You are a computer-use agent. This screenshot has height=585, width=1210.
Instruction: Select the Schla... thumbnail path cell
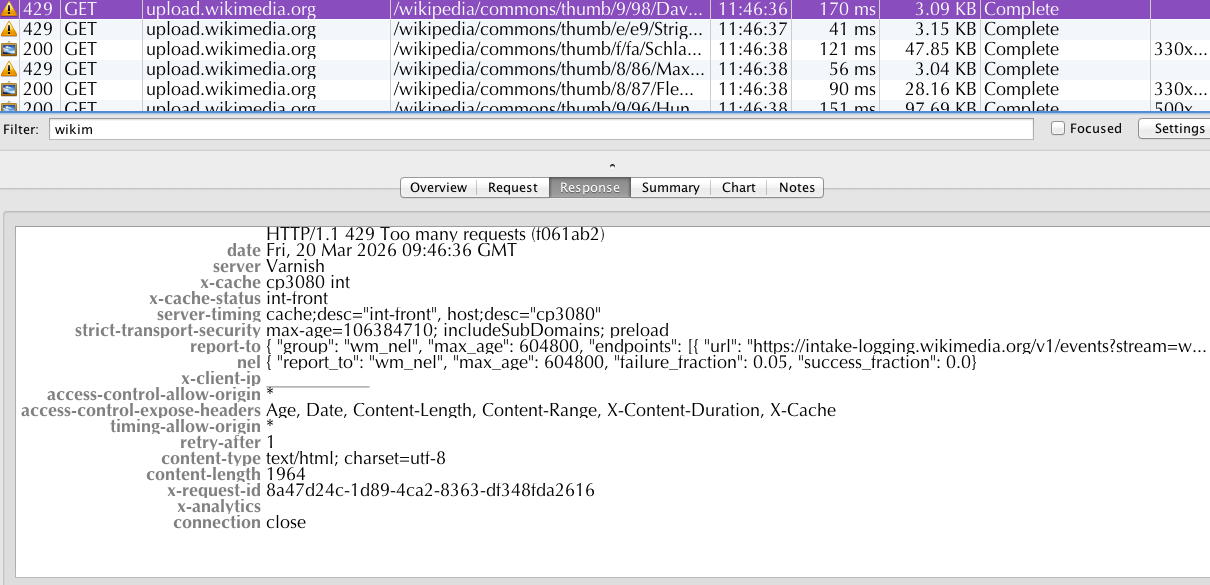pos(548,49)
